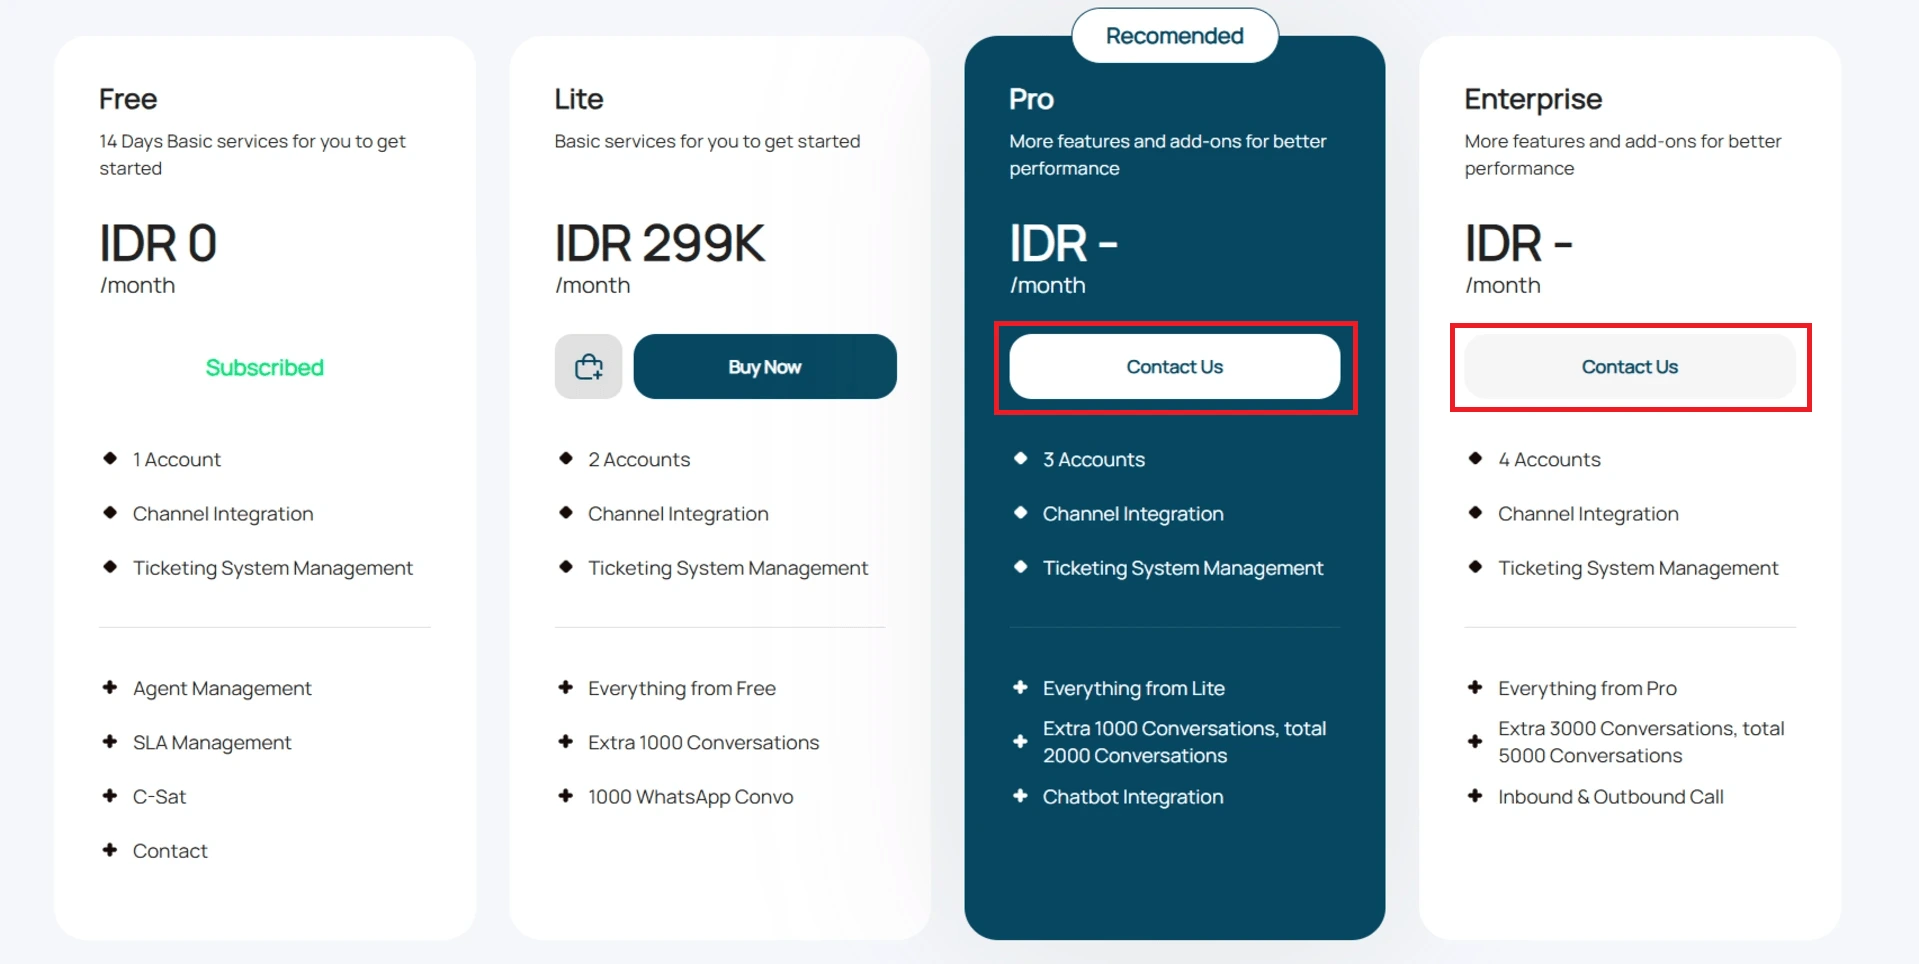Click the diamond bullet beside 4 Accounts

(x=1475, y=458)
